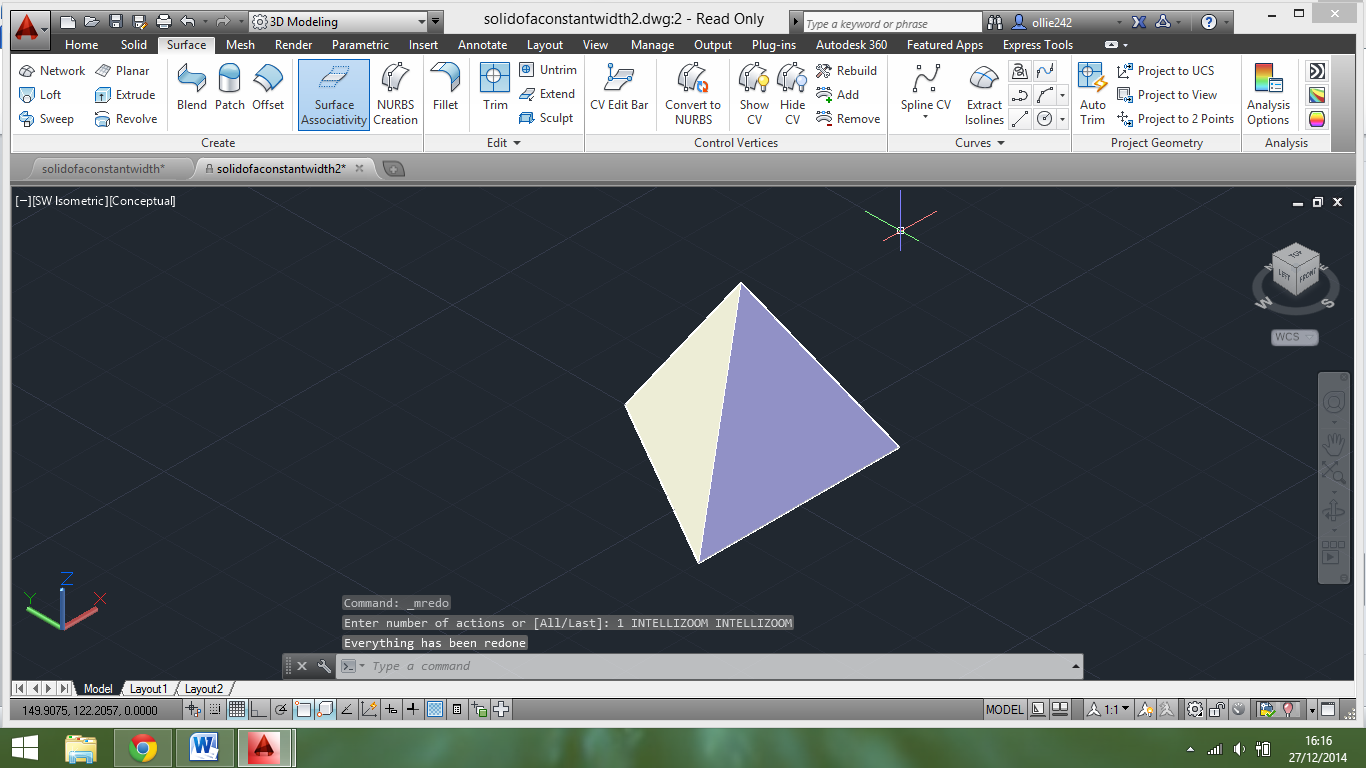
Task: Toggle Surface Associativity
Action: 334,94
